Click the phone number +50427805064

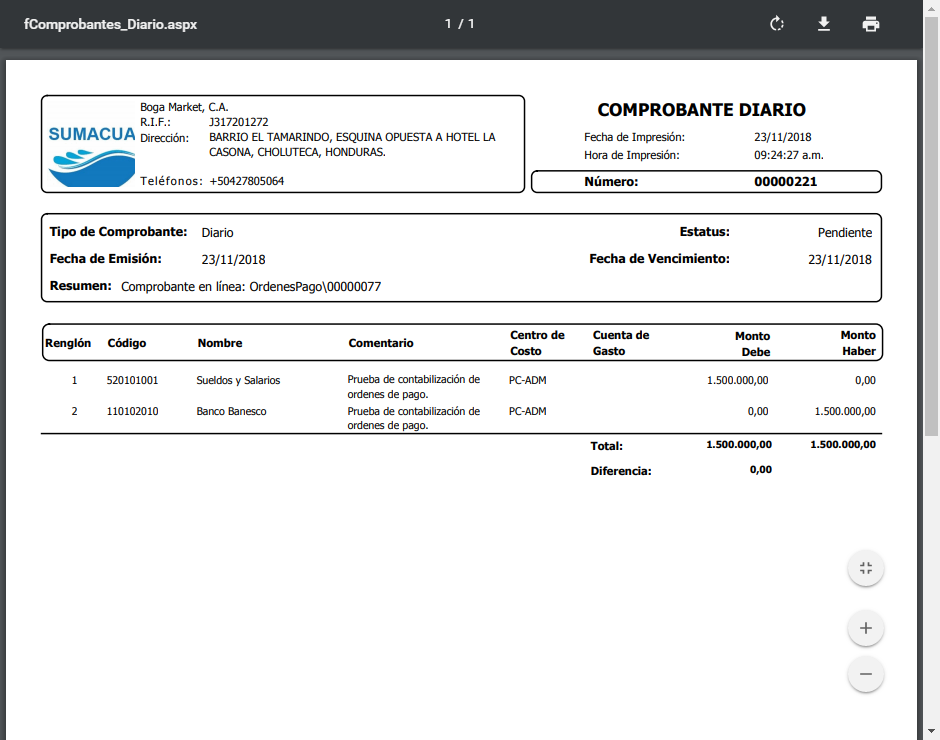[246, 181]
